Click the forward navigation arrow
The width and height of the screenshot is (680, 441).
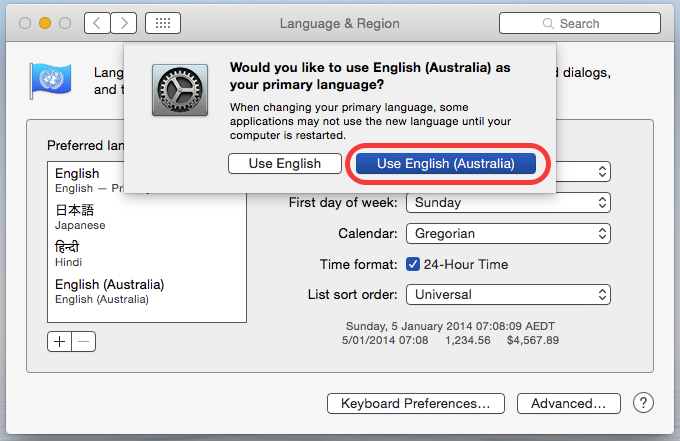point(124,23)
